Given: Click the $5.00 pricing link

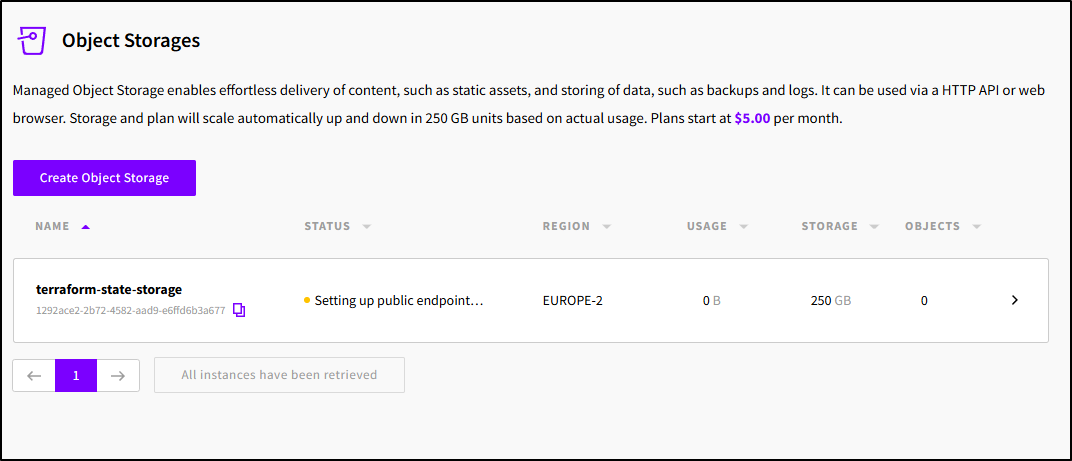Looking at the screenshot, I should 753,118.
